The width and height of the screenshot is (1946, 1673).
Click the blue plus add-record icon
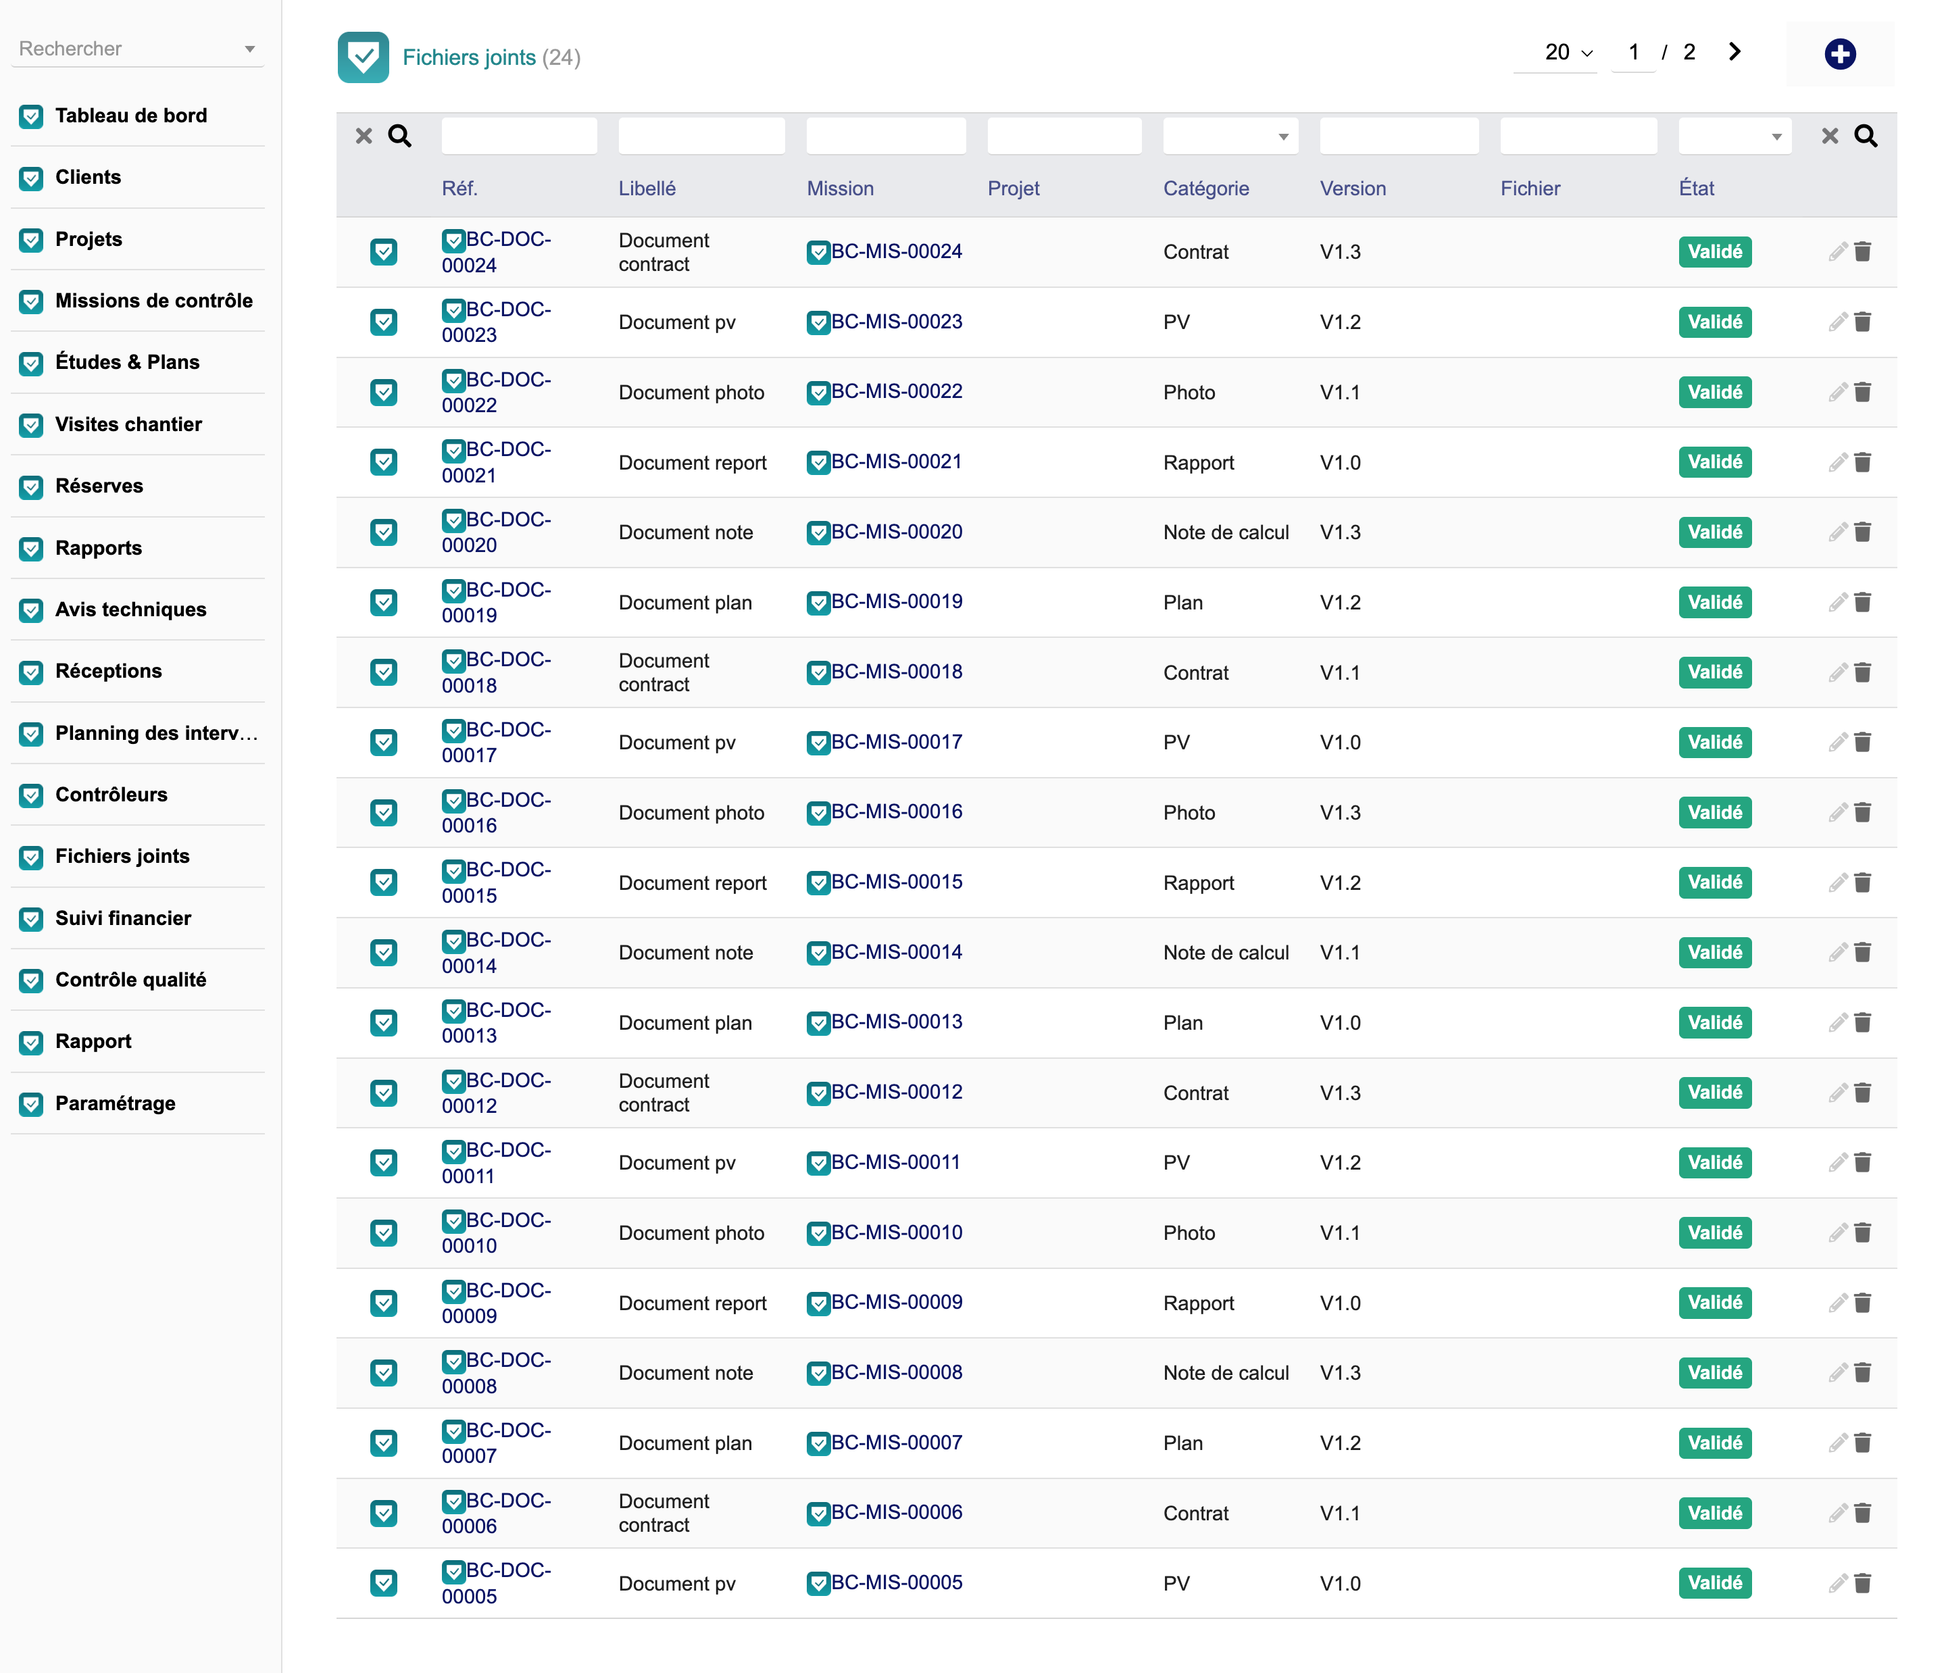point(1839,54)
